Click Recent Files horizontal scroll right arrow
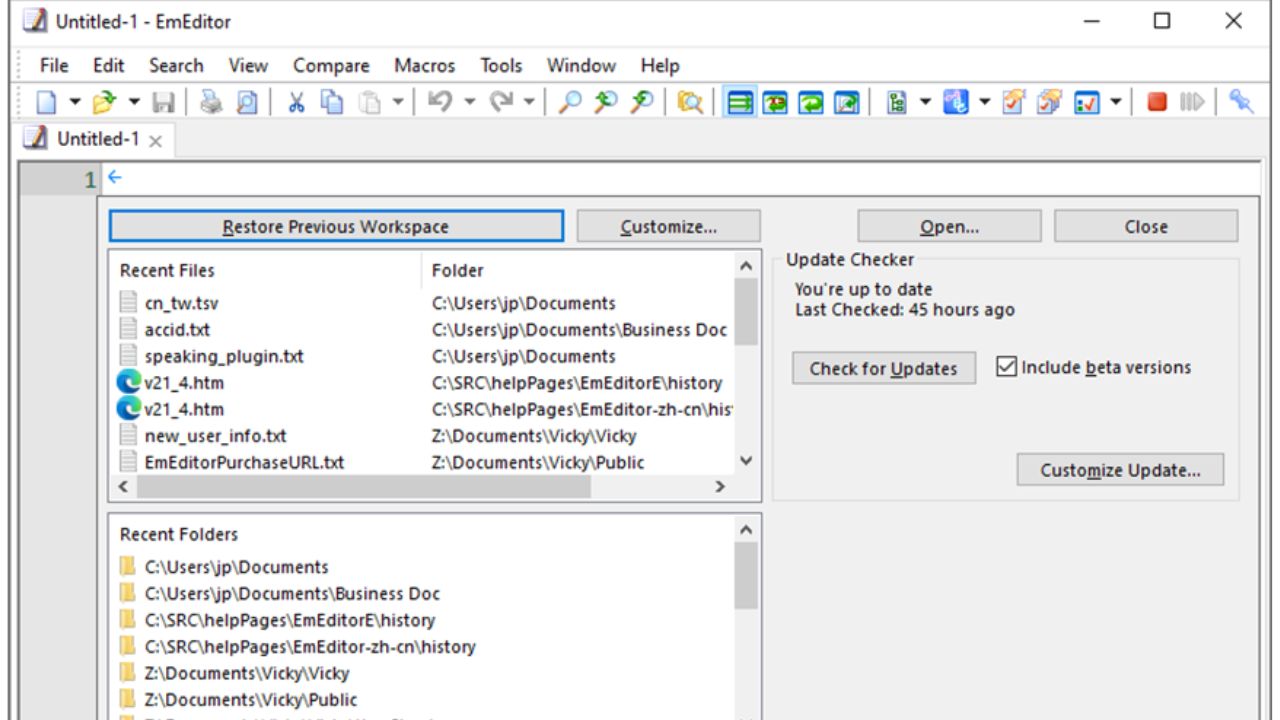 point(719,487)
